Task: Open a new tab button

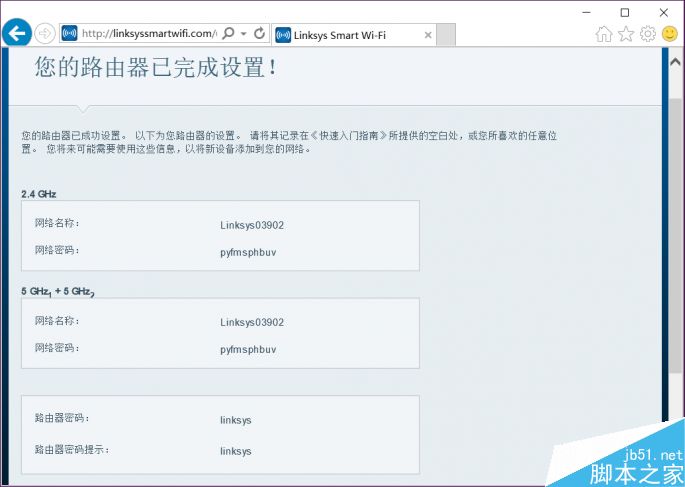Action: click(446, 35)
